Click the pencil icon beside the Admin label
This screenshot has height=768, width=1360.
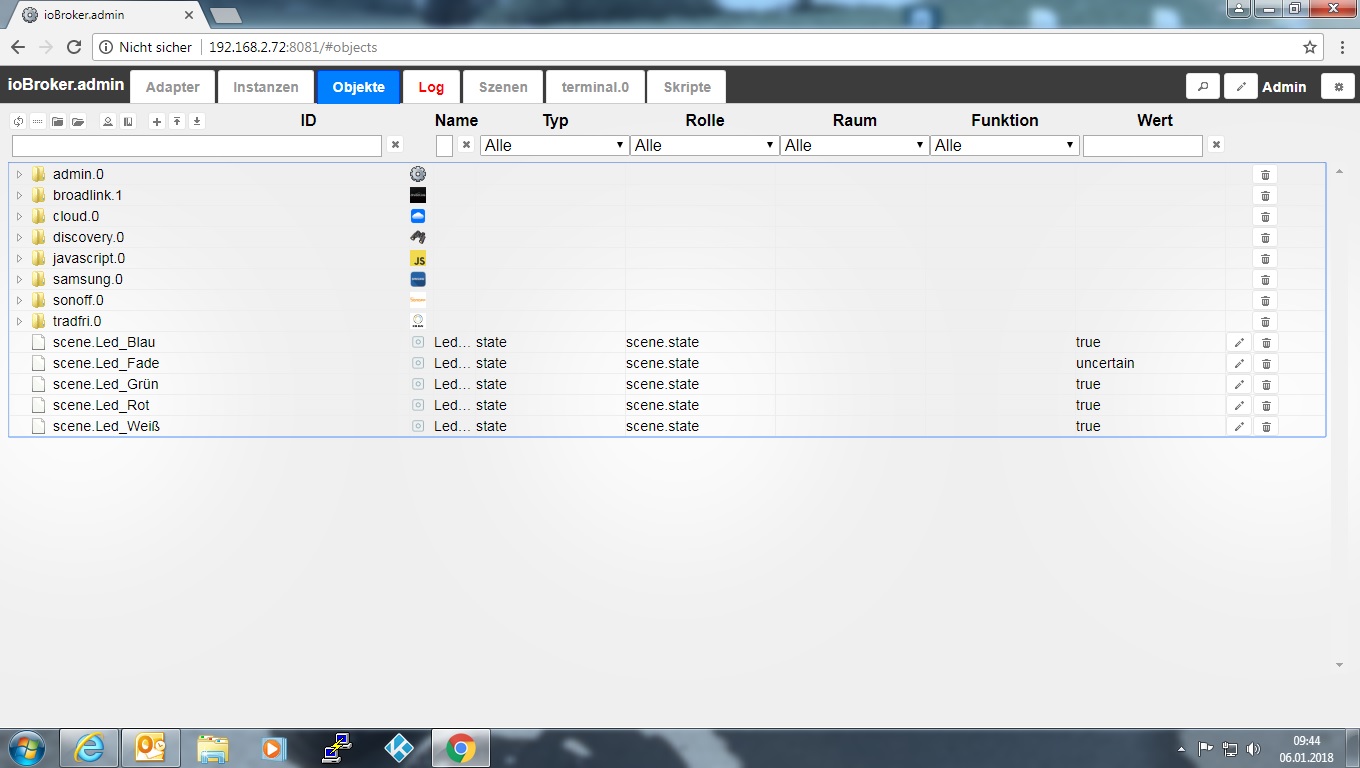point(1241,87)
